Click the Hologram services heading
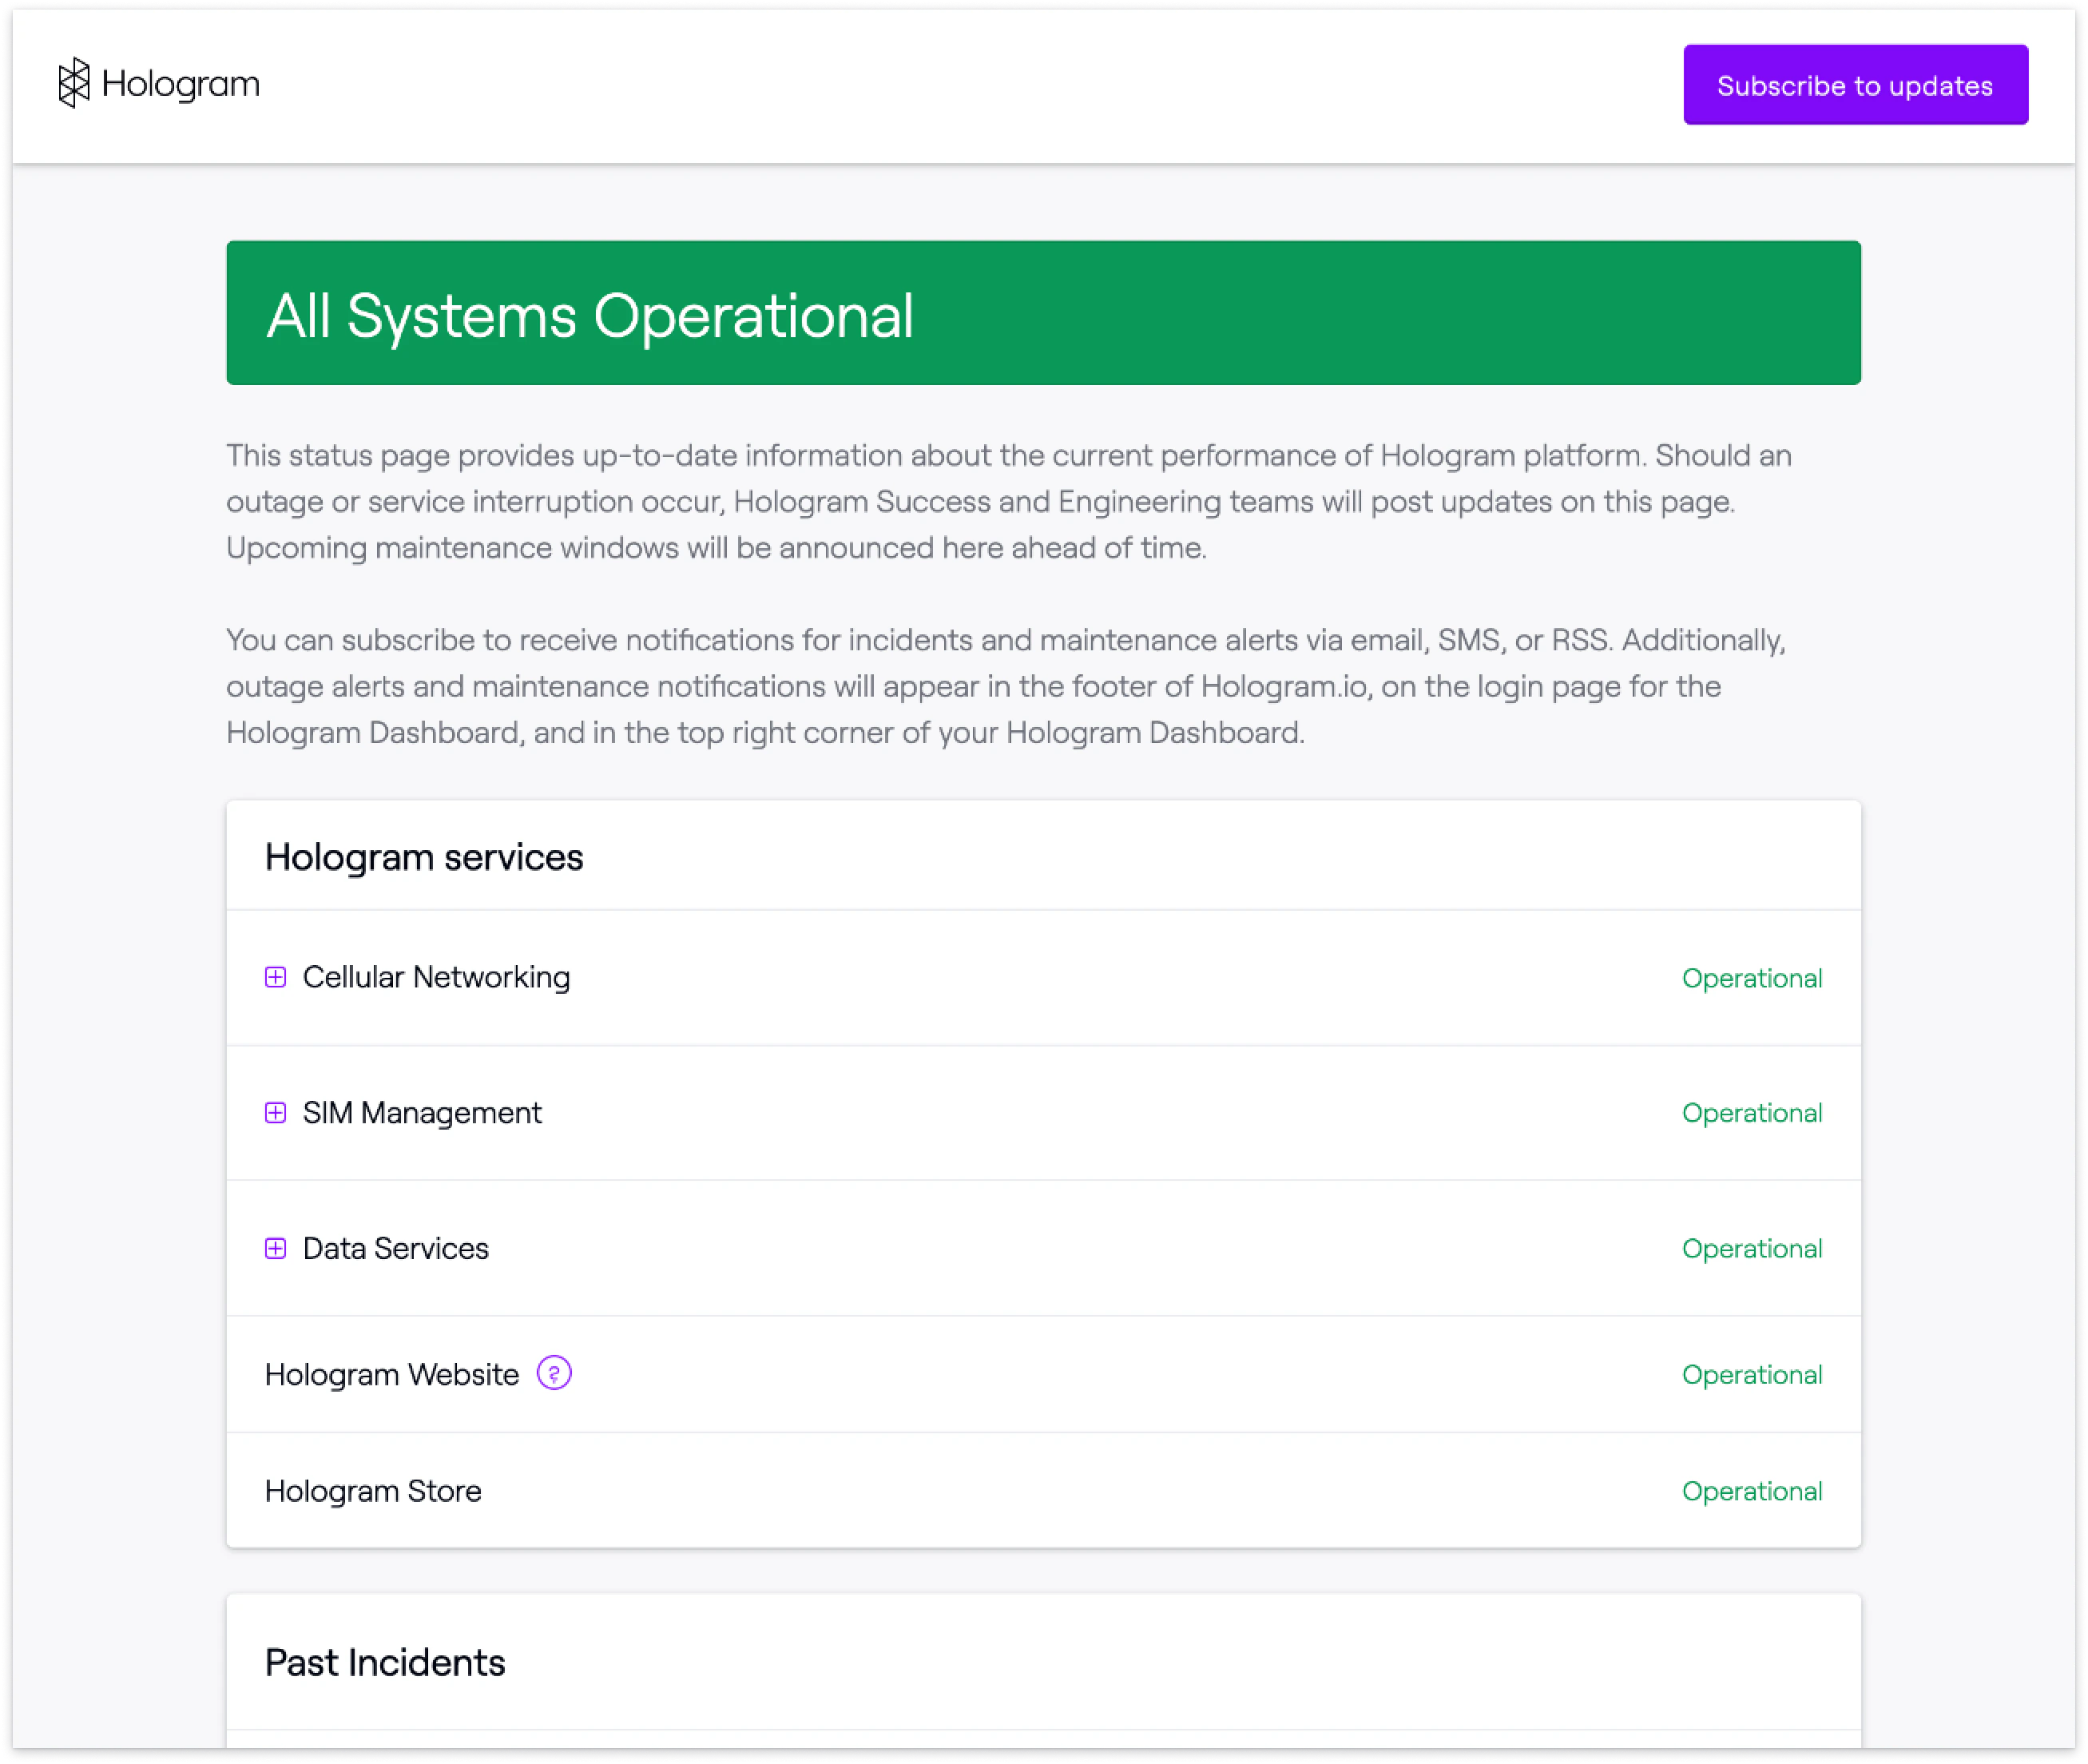This screenshot has height=1764, width=2088. click(424, 857)
